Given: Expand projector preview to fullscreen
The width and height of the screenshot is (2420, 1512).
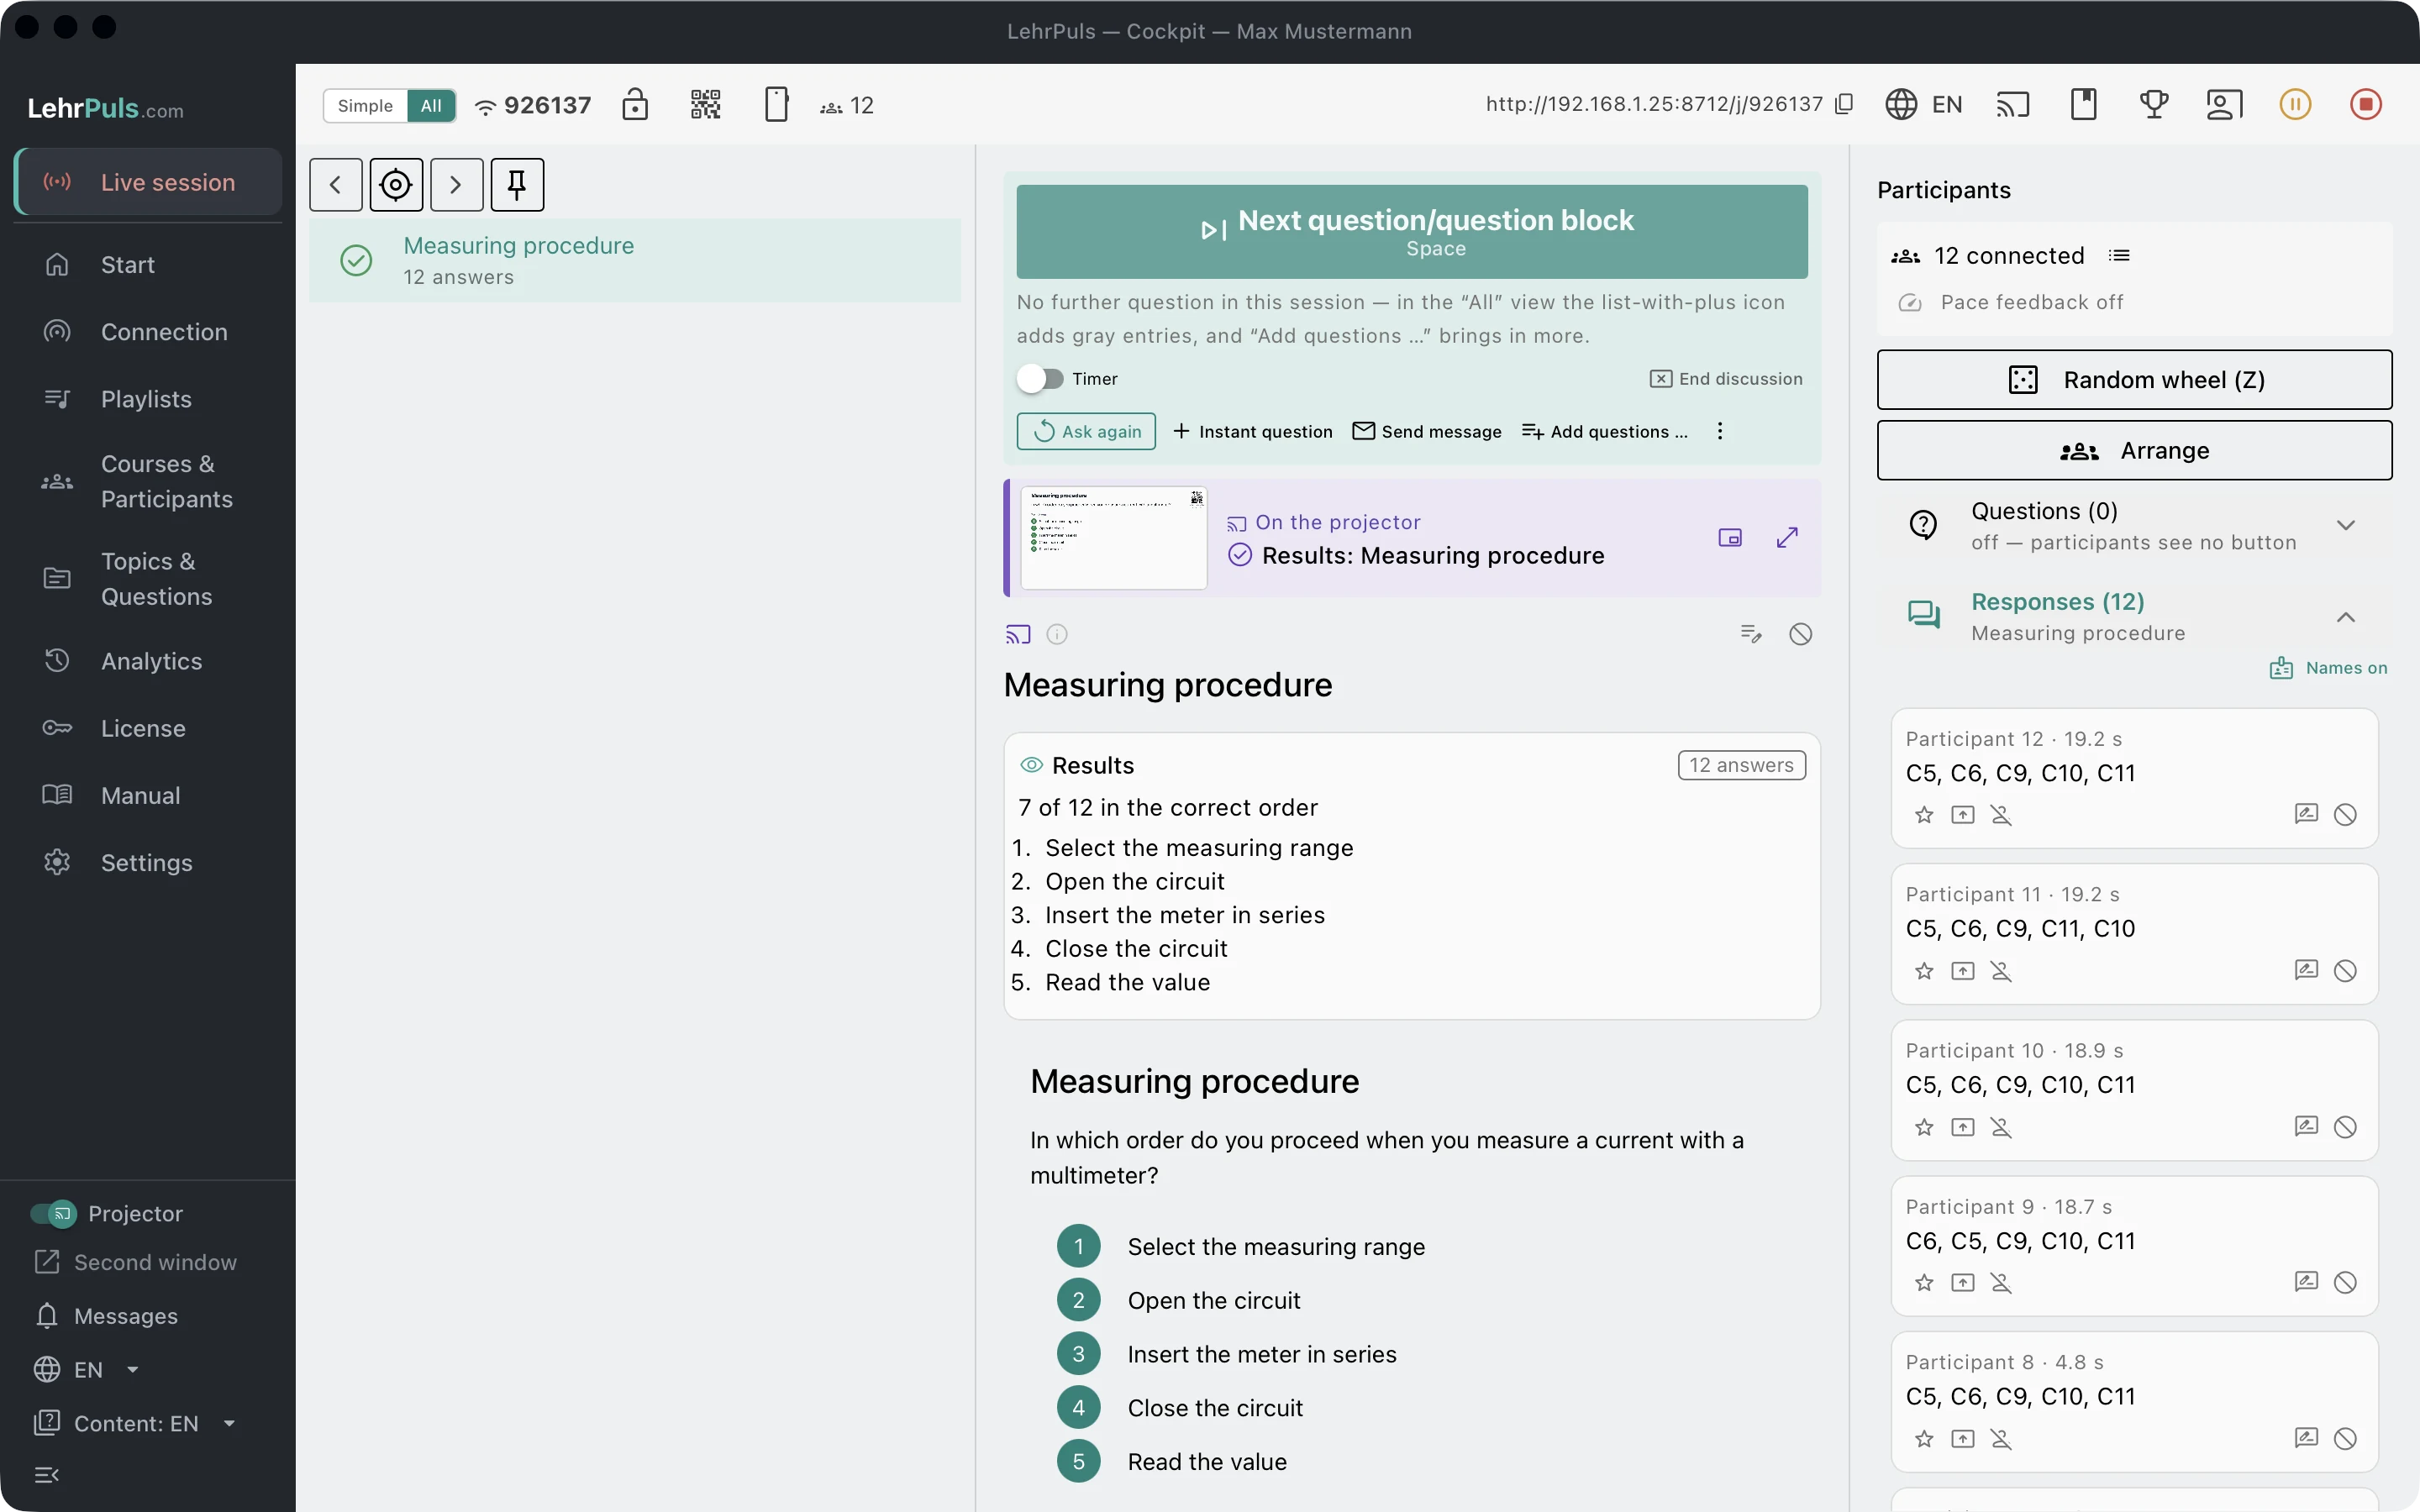Looking at the screenshot, I should (1787, 538).
